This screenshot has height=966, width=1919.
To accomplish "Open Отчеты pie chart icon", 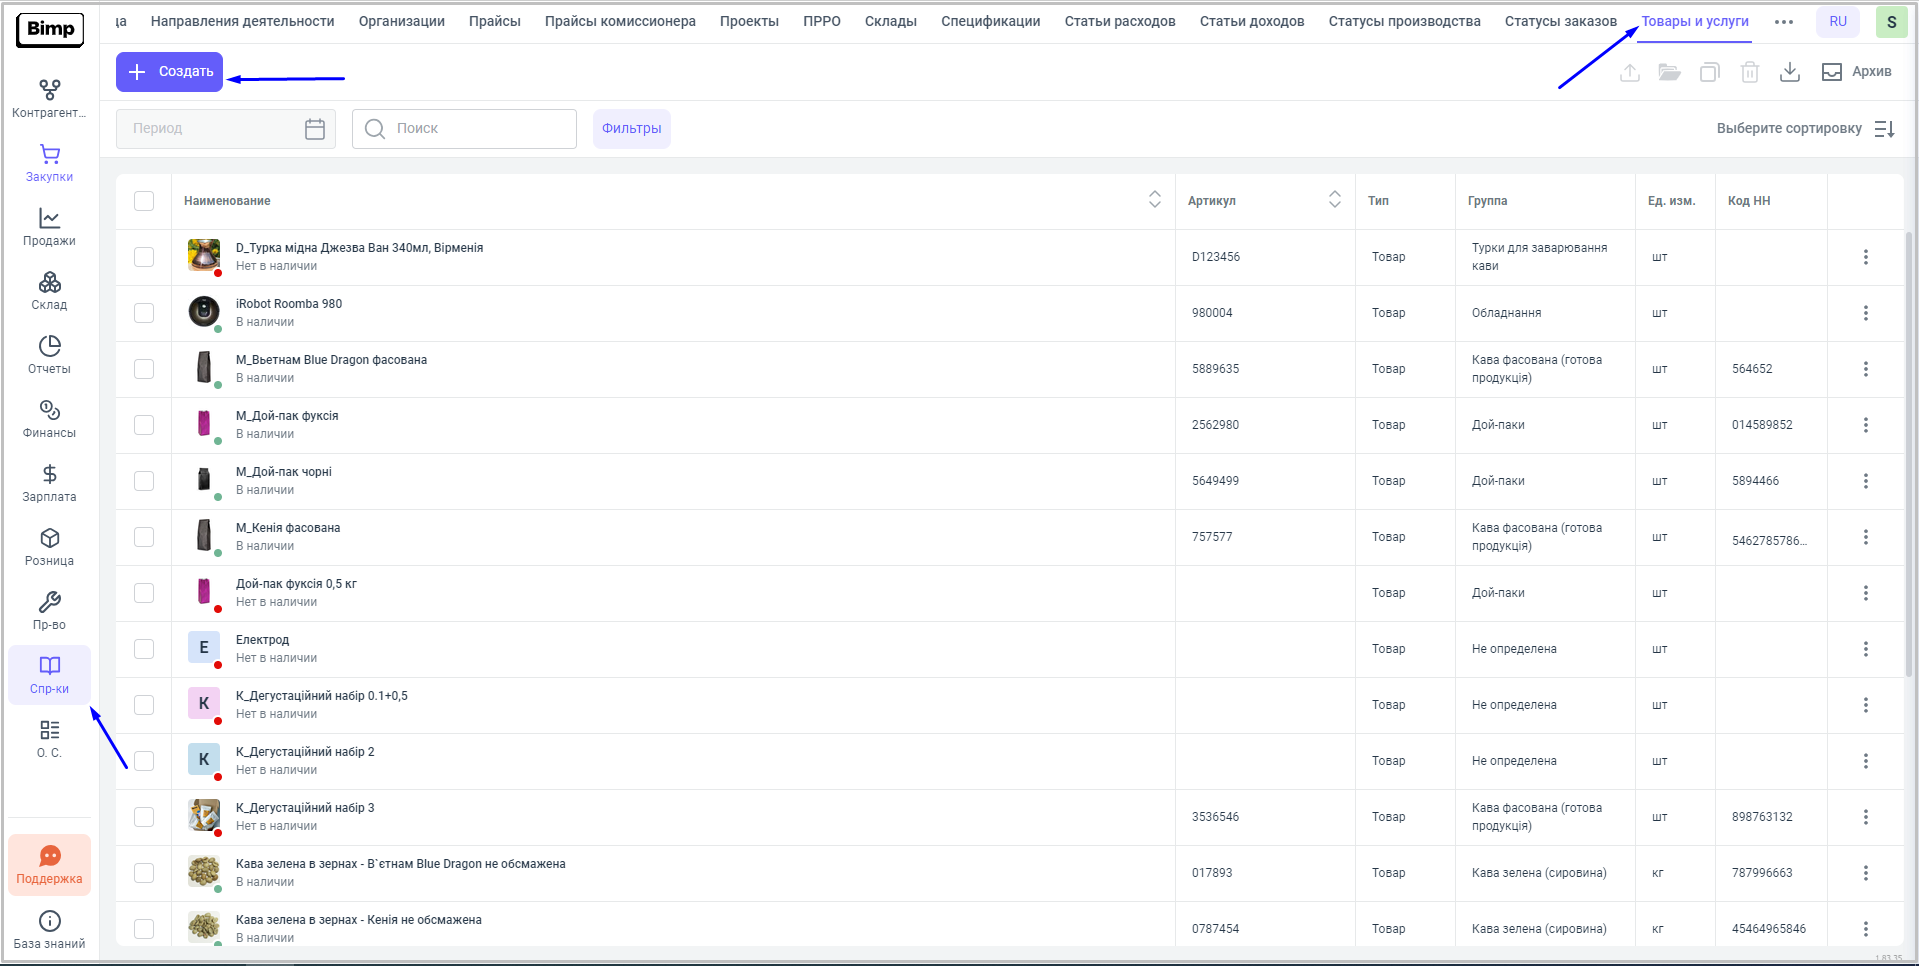I will pyautogui.click(x=49, y=354).
